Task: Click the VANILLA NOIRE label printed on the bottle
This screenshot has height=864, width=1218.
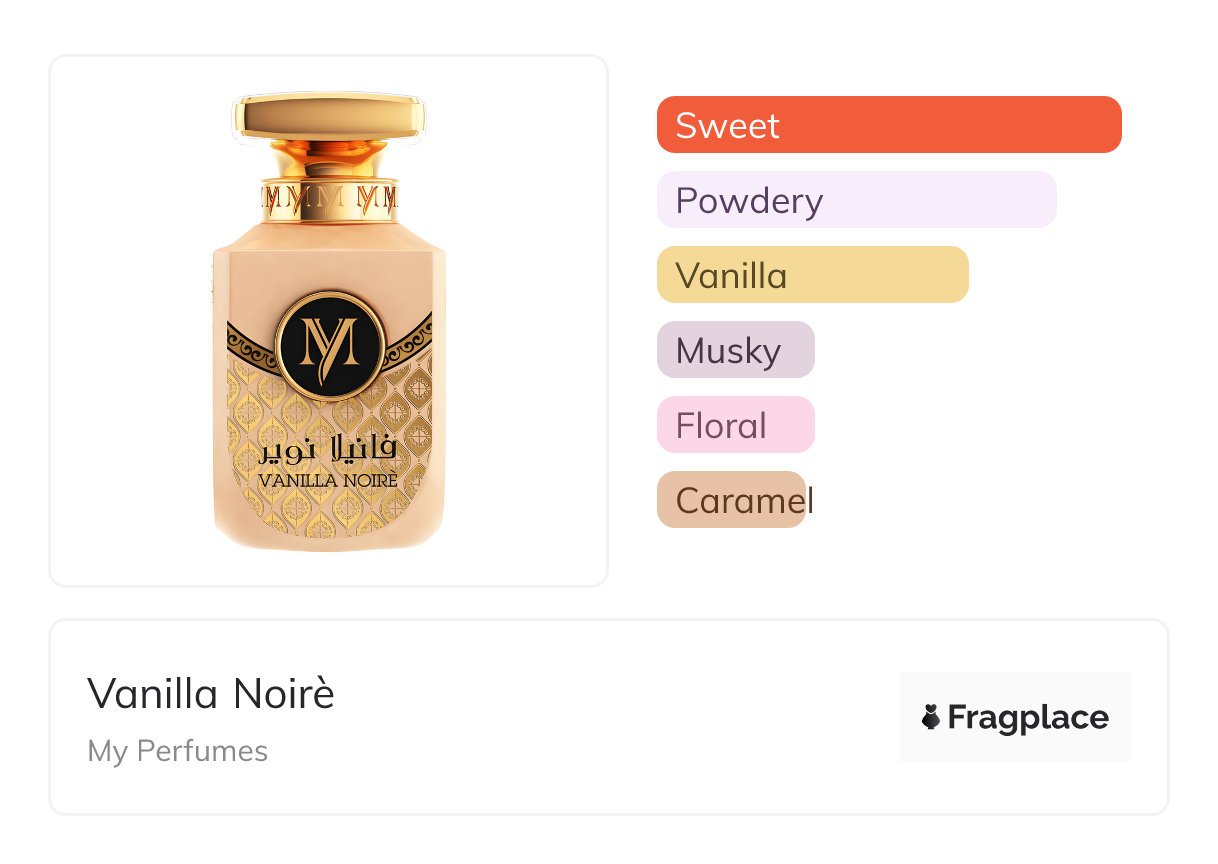Action: coord(328,481)
